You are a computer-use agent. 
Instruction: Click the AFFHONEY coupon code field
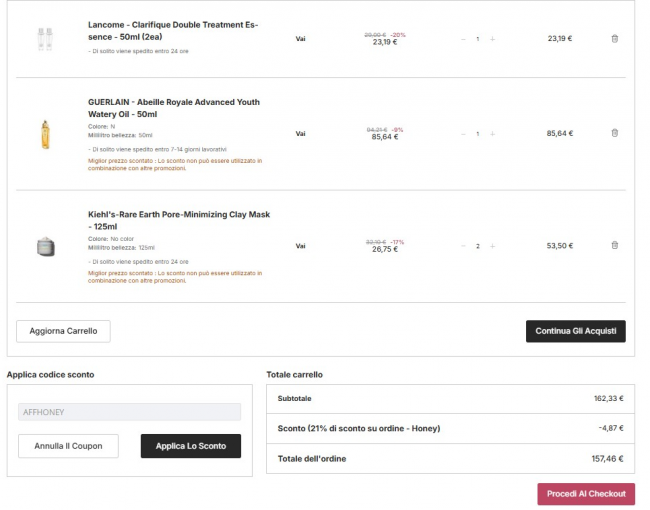tap(129, 411)
